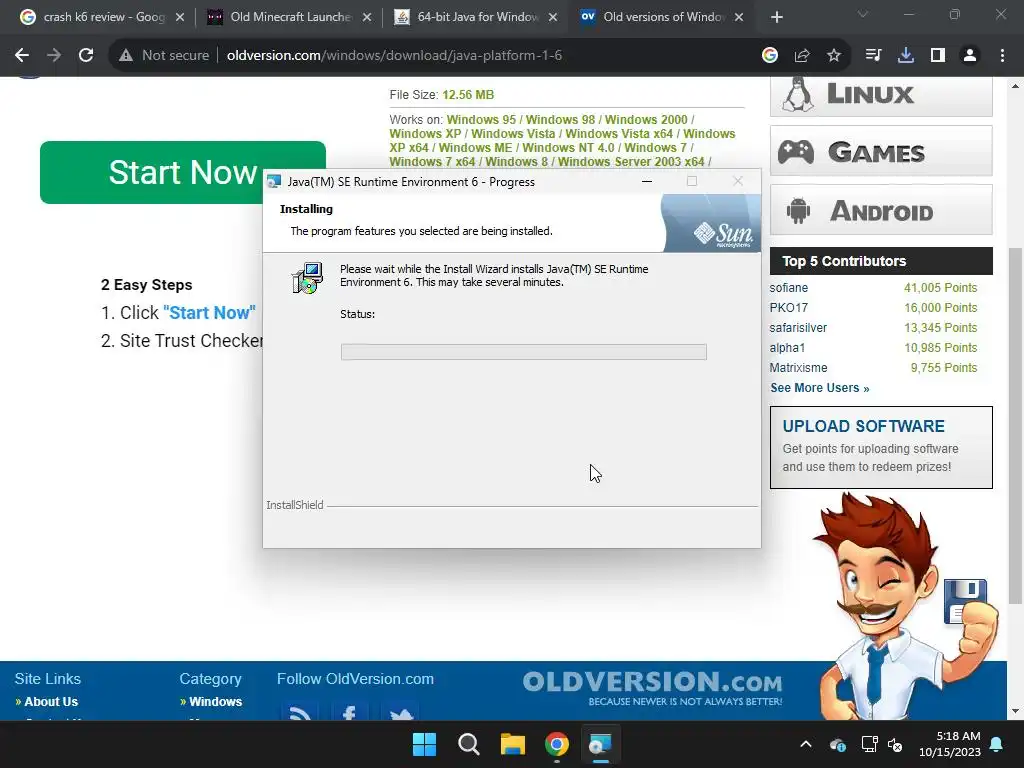Click the mascot holding a floppy disk
Image resolution: width=1024 pixels, height=768 pixels.
[x=904, y=604]
